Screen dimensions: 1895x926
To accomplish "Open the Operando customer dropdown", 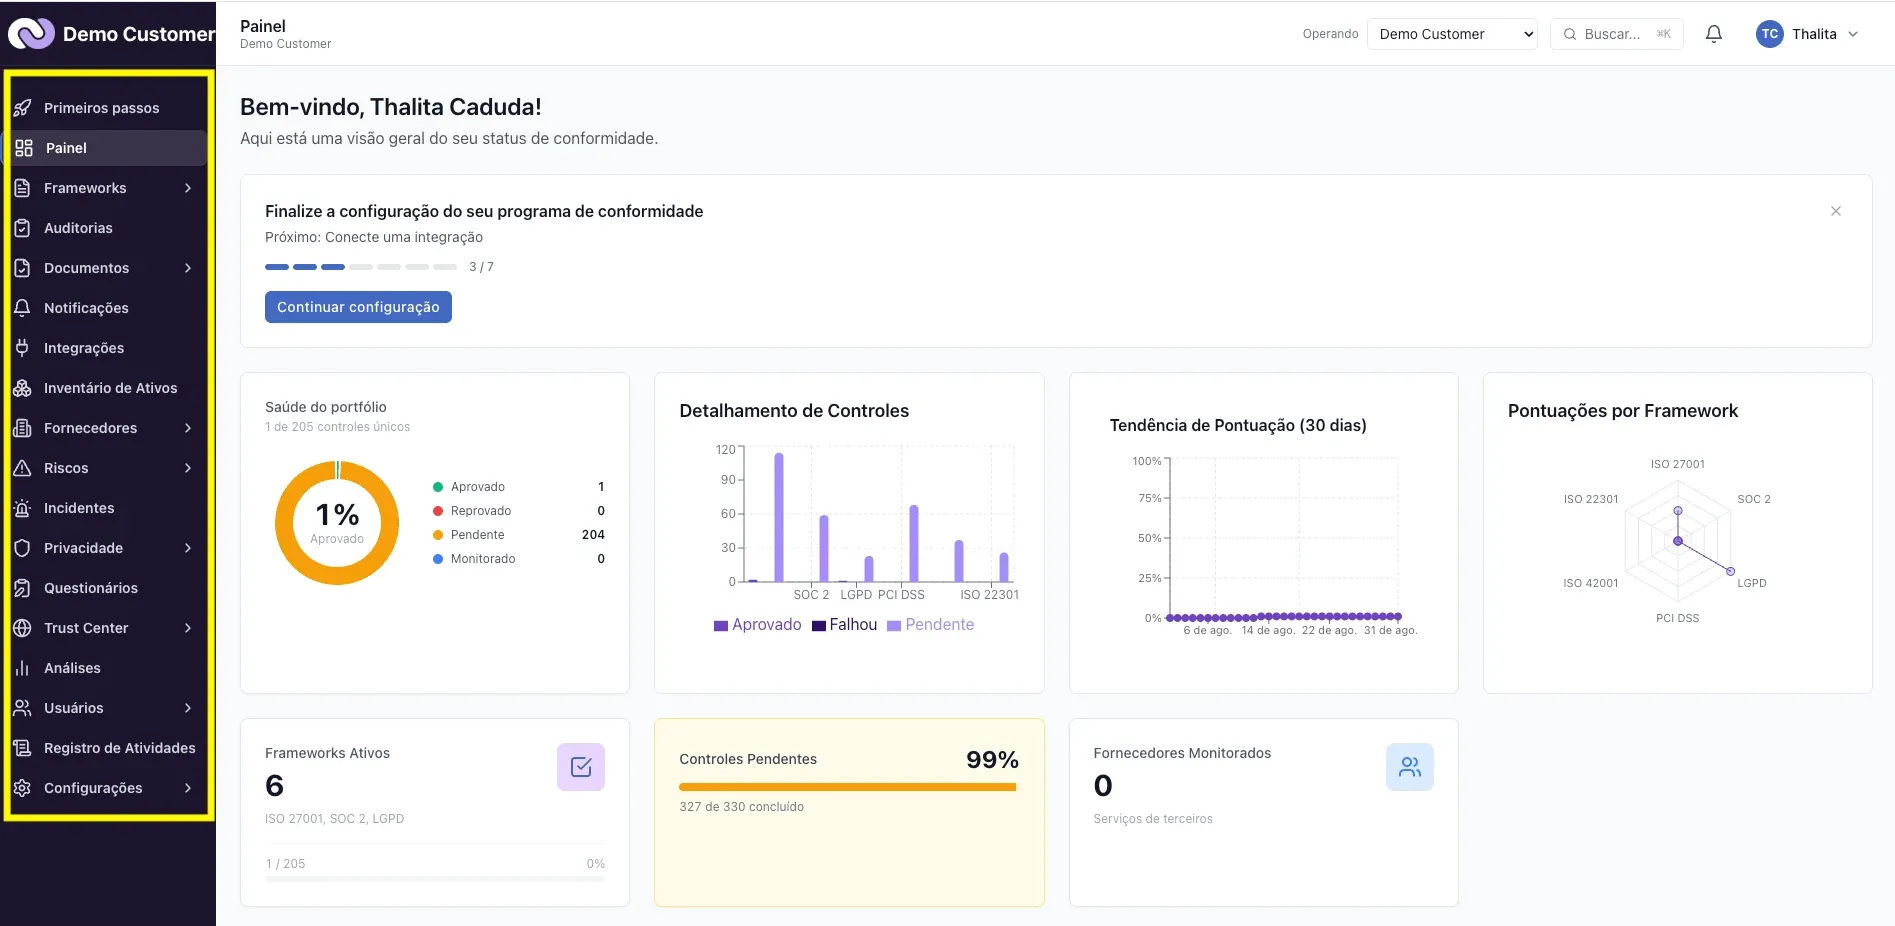I will [x=1452, y=34].
